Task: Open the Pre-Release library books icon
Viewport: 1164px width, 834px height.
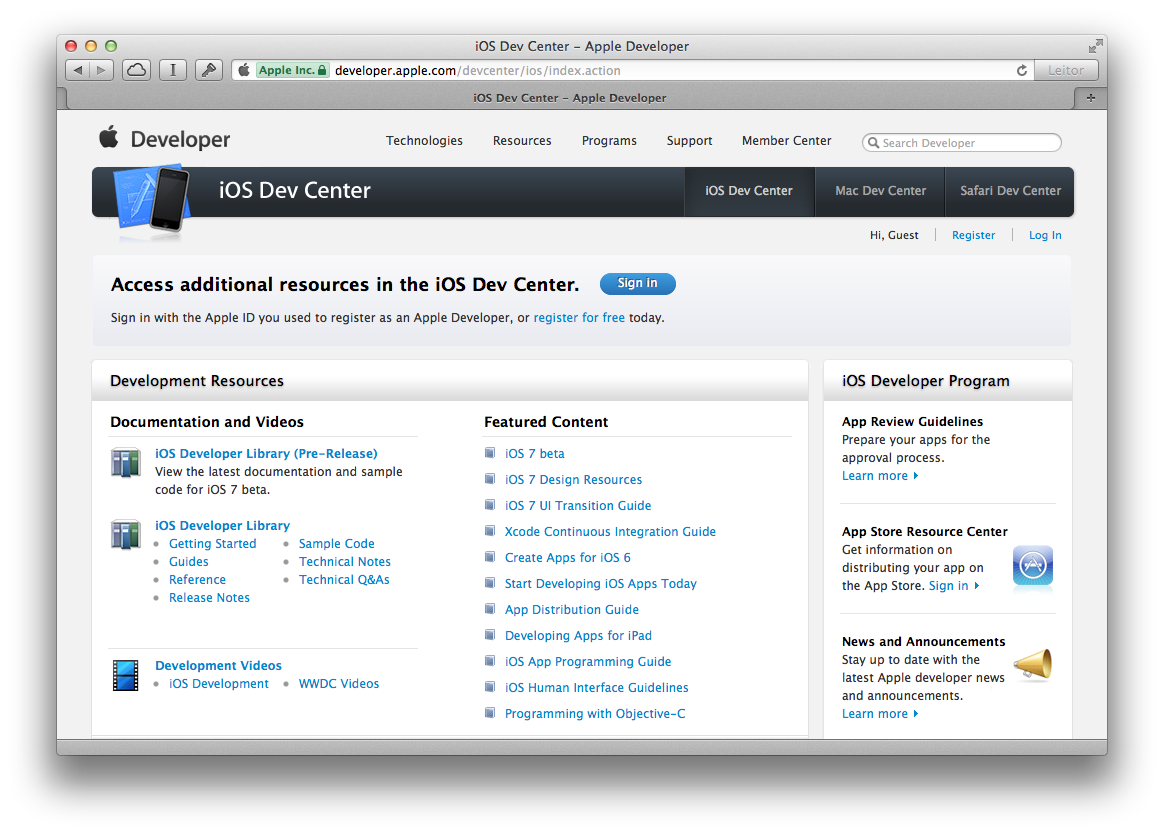Action: pyautogui.click(x=125, y=463)
